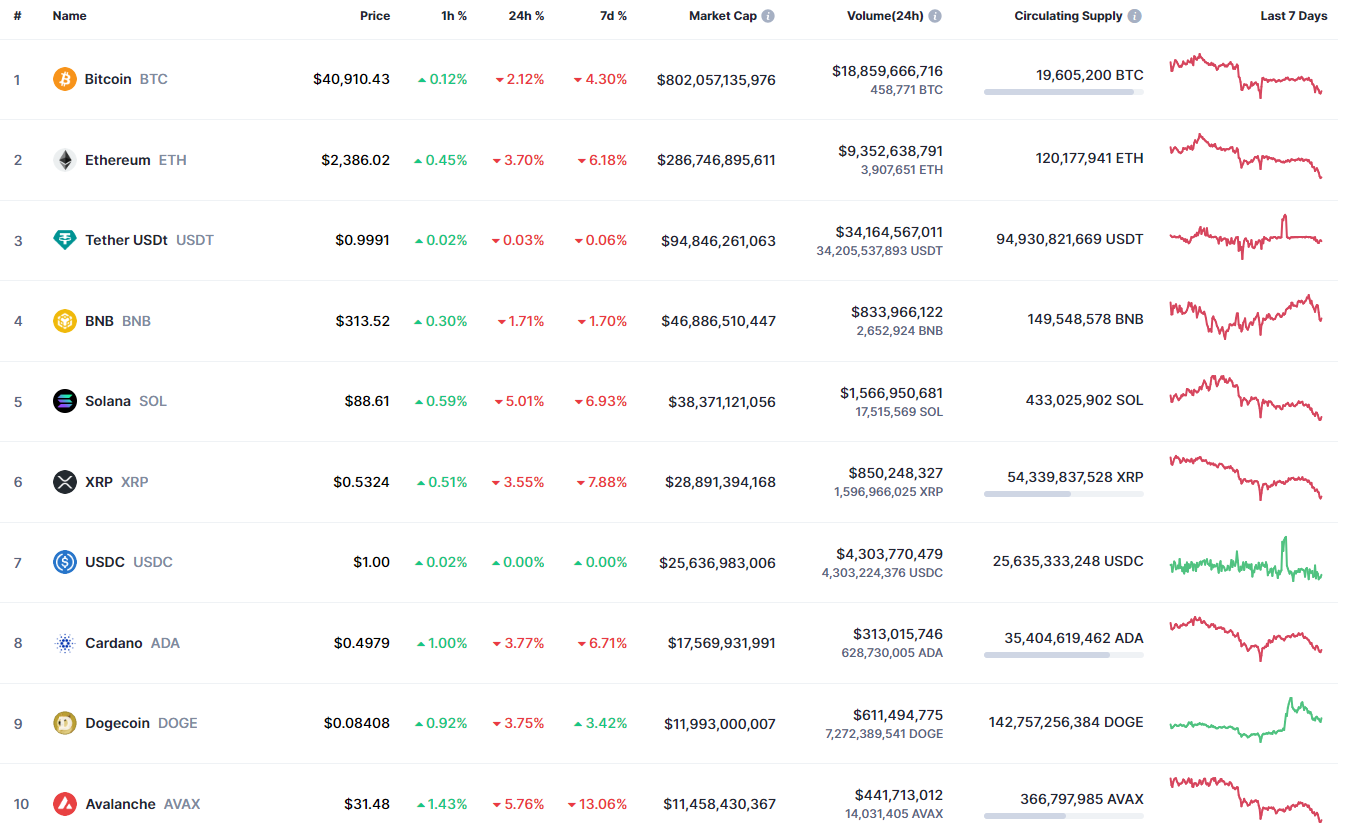
Task: Click the Circulating Supply info icon
Action: click(1134, 16)
